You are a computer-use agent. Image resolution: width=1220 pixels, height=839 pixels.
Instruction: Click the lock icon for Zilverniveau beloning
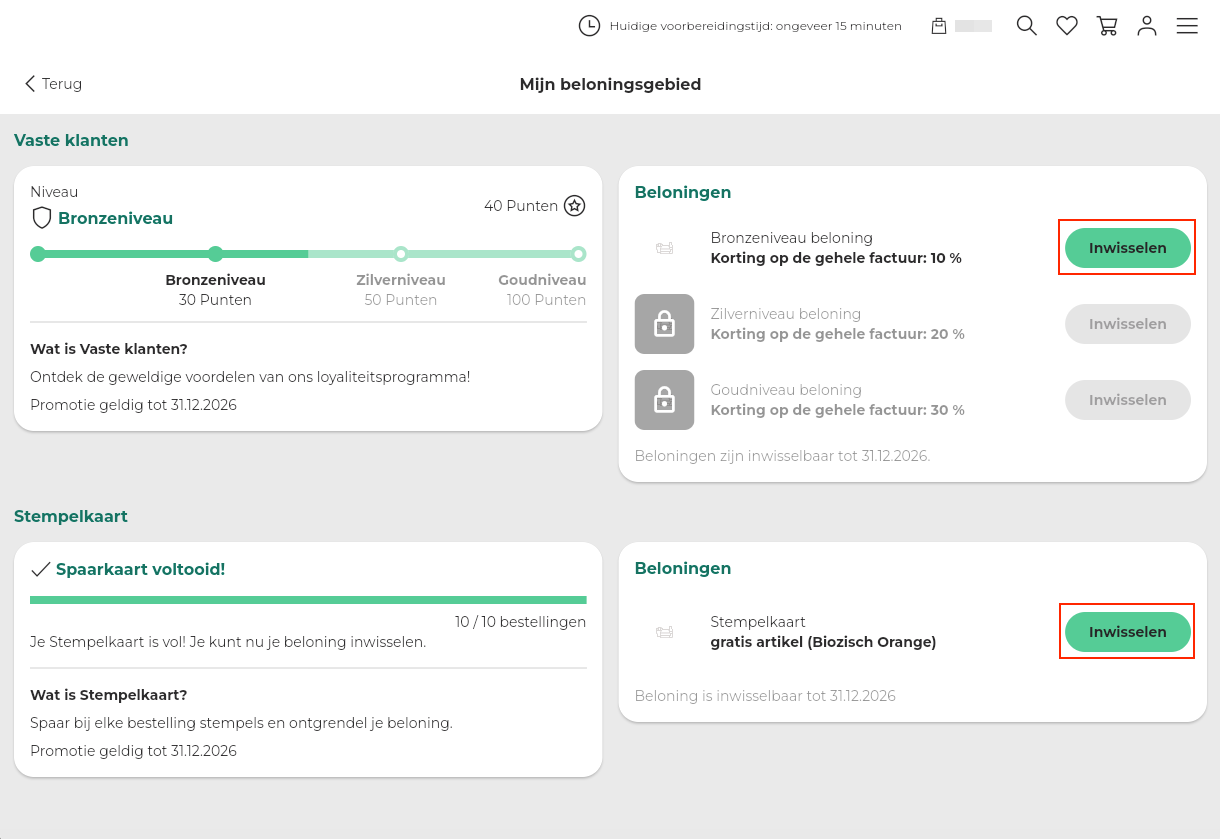664,324
